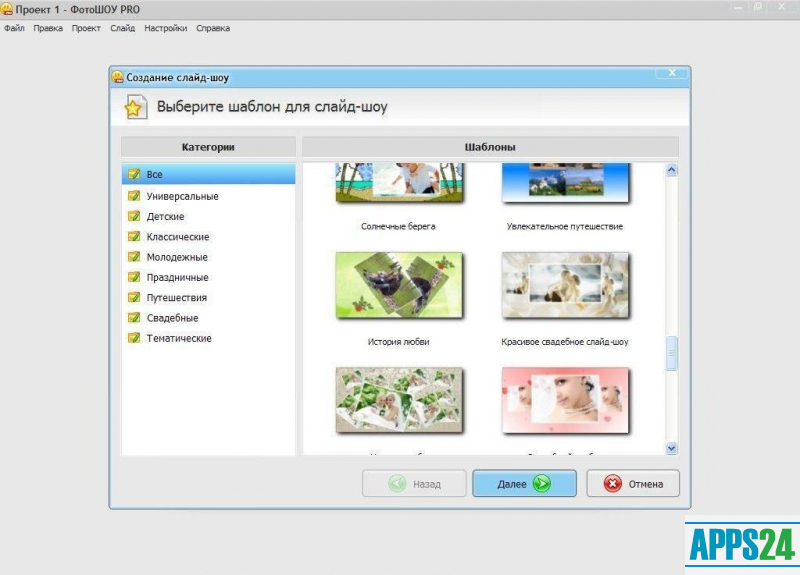Select the Путешествия category
The width and height of the screenshot is (800, 575).
pos(176,298)
